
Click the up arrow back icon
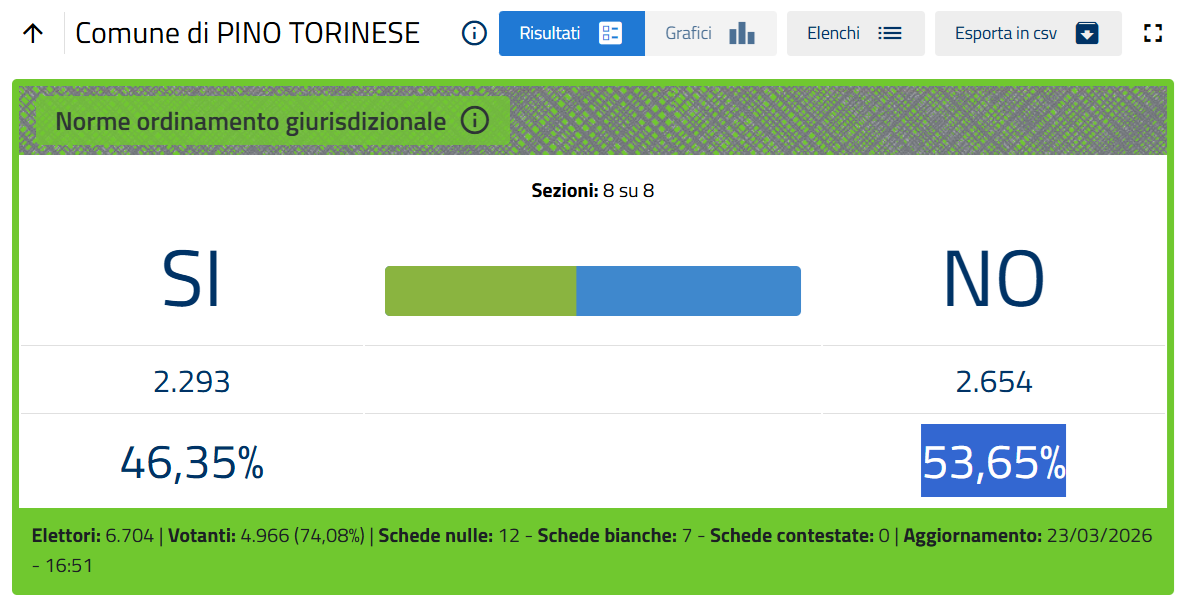click(x=33, y=33)
